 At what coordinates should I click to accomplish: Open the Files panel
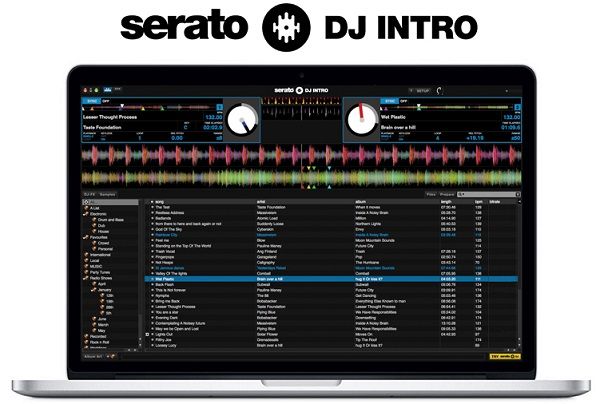point(431,194)
